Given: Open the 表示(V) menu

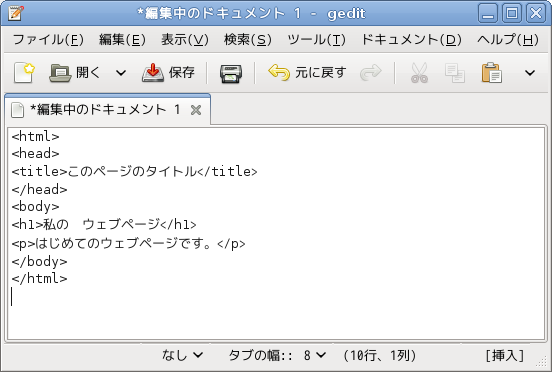Looking at the screenshot, I should click(185, 40).
